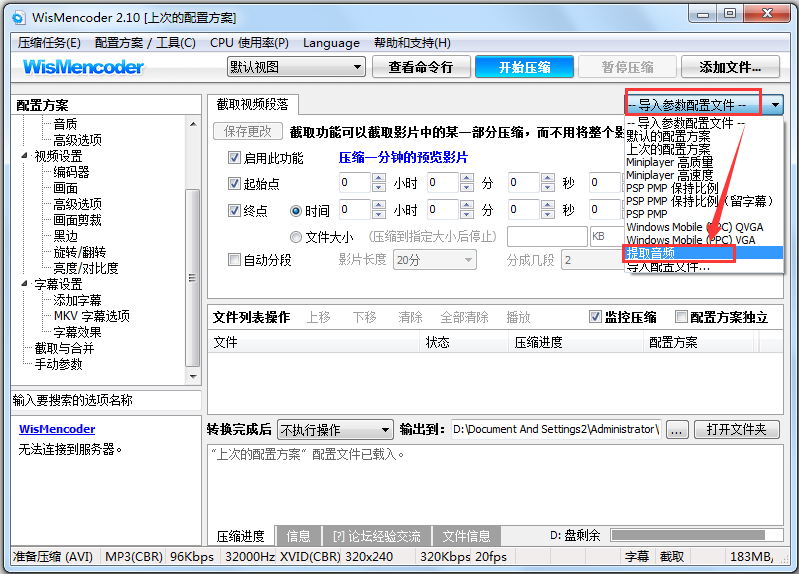Image resolution: width=799 pixels, height=574 pixels.
Task: Click the tree scrollbar down arrow
Action: (193, 377)
